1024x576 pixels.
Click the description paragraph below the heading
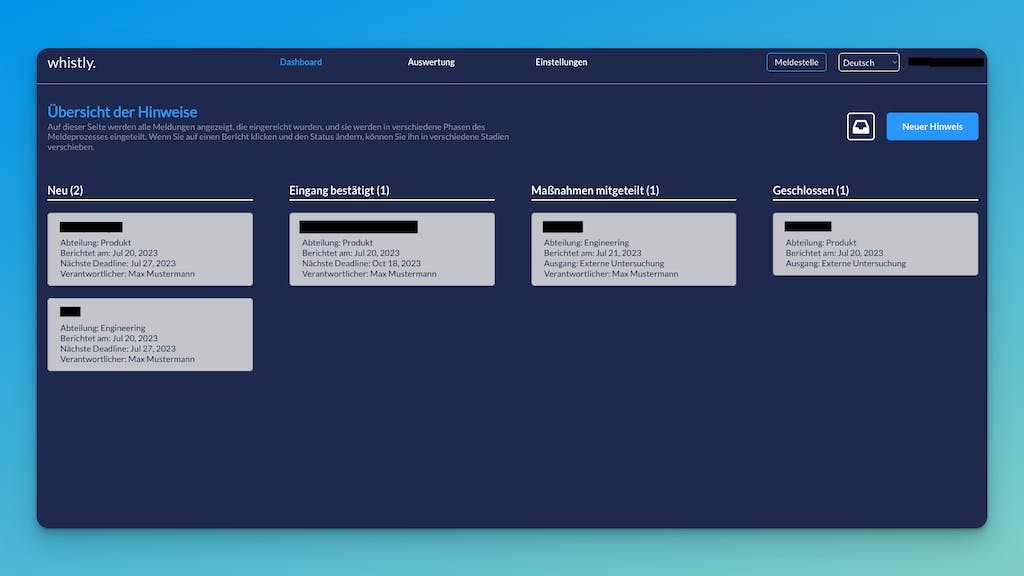(270, 137)
